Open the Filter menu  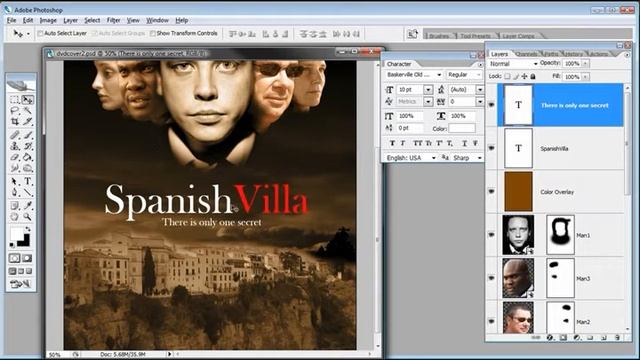point(113,20)
